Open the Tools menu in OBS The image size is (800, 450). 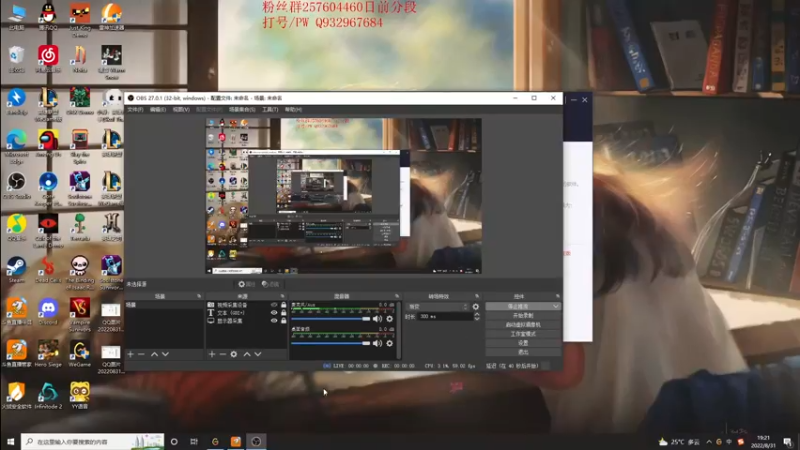click(270, 110)
